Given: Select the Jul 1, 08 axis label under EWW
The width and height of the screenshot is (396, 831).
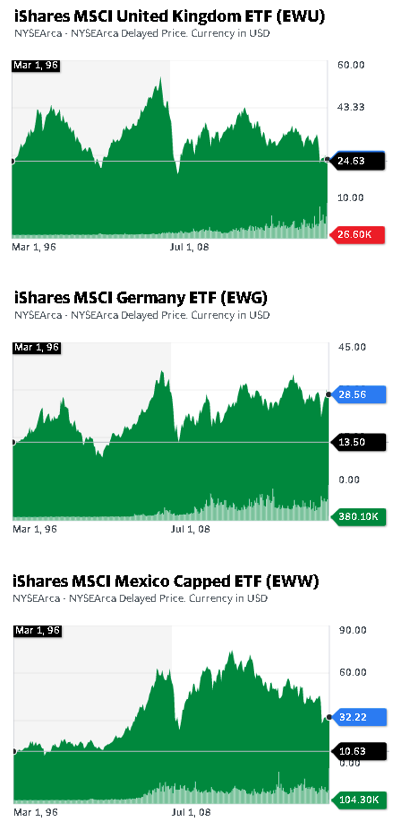Looking at the screenshot, I should pos(192,812).
